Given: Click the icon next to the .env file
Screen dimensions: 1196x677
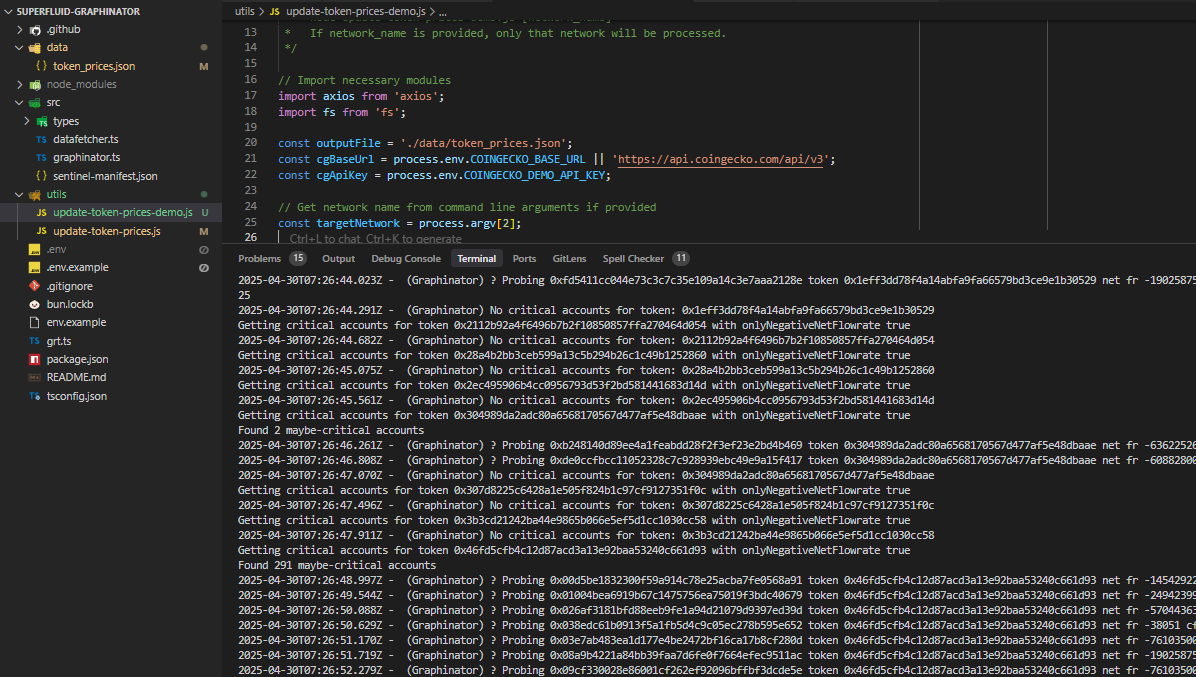Looking at the screenshot, I should tap(33, 249).
